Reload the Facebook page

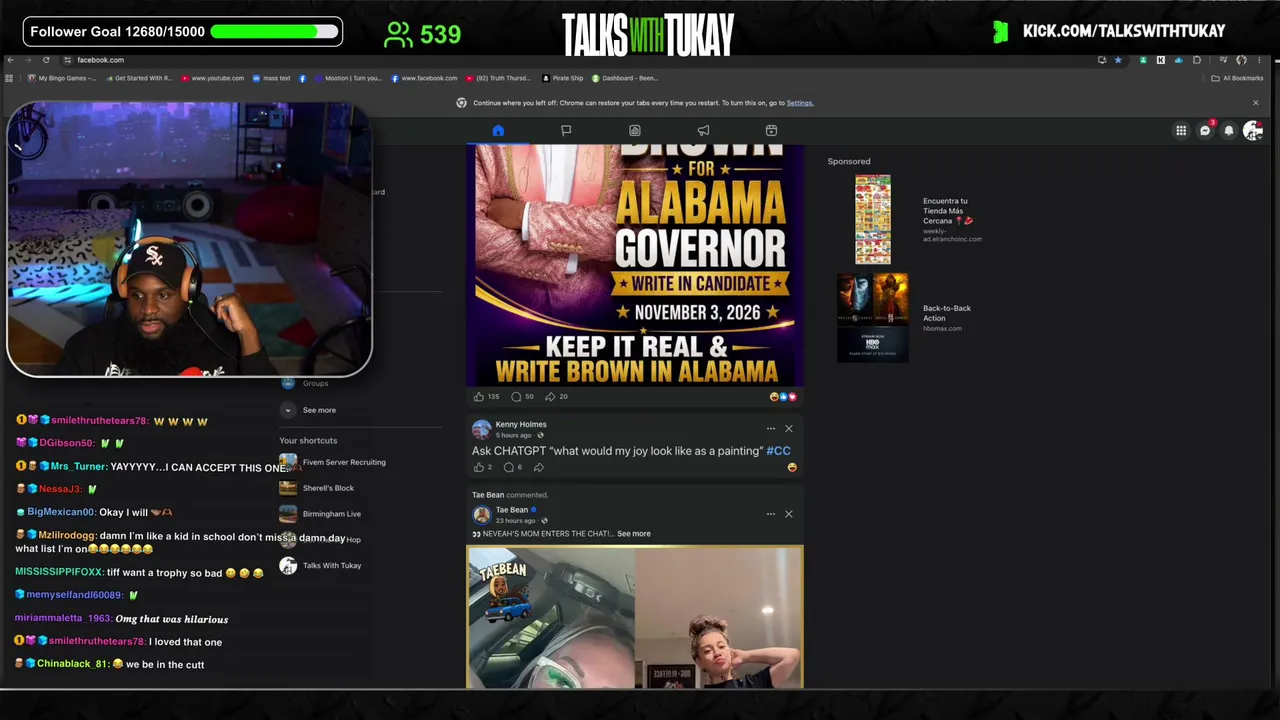(46, 60)
